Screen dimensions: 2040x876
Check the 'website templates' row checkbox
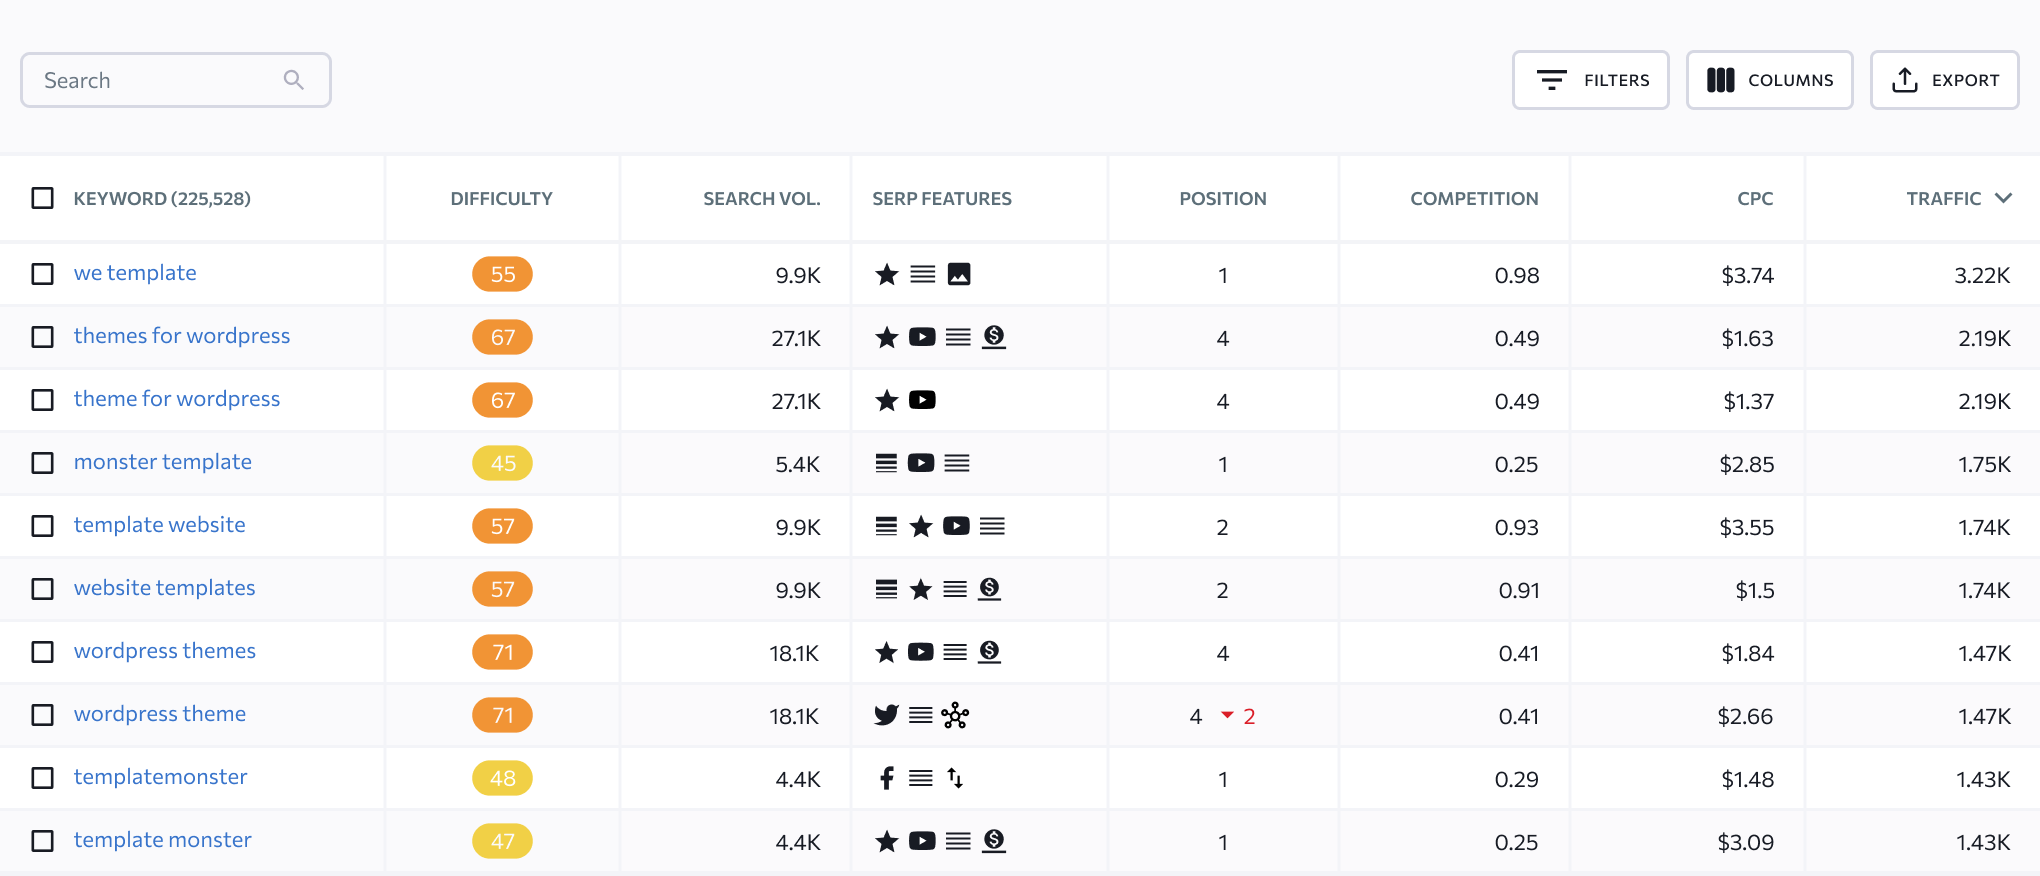click(43, 589)
